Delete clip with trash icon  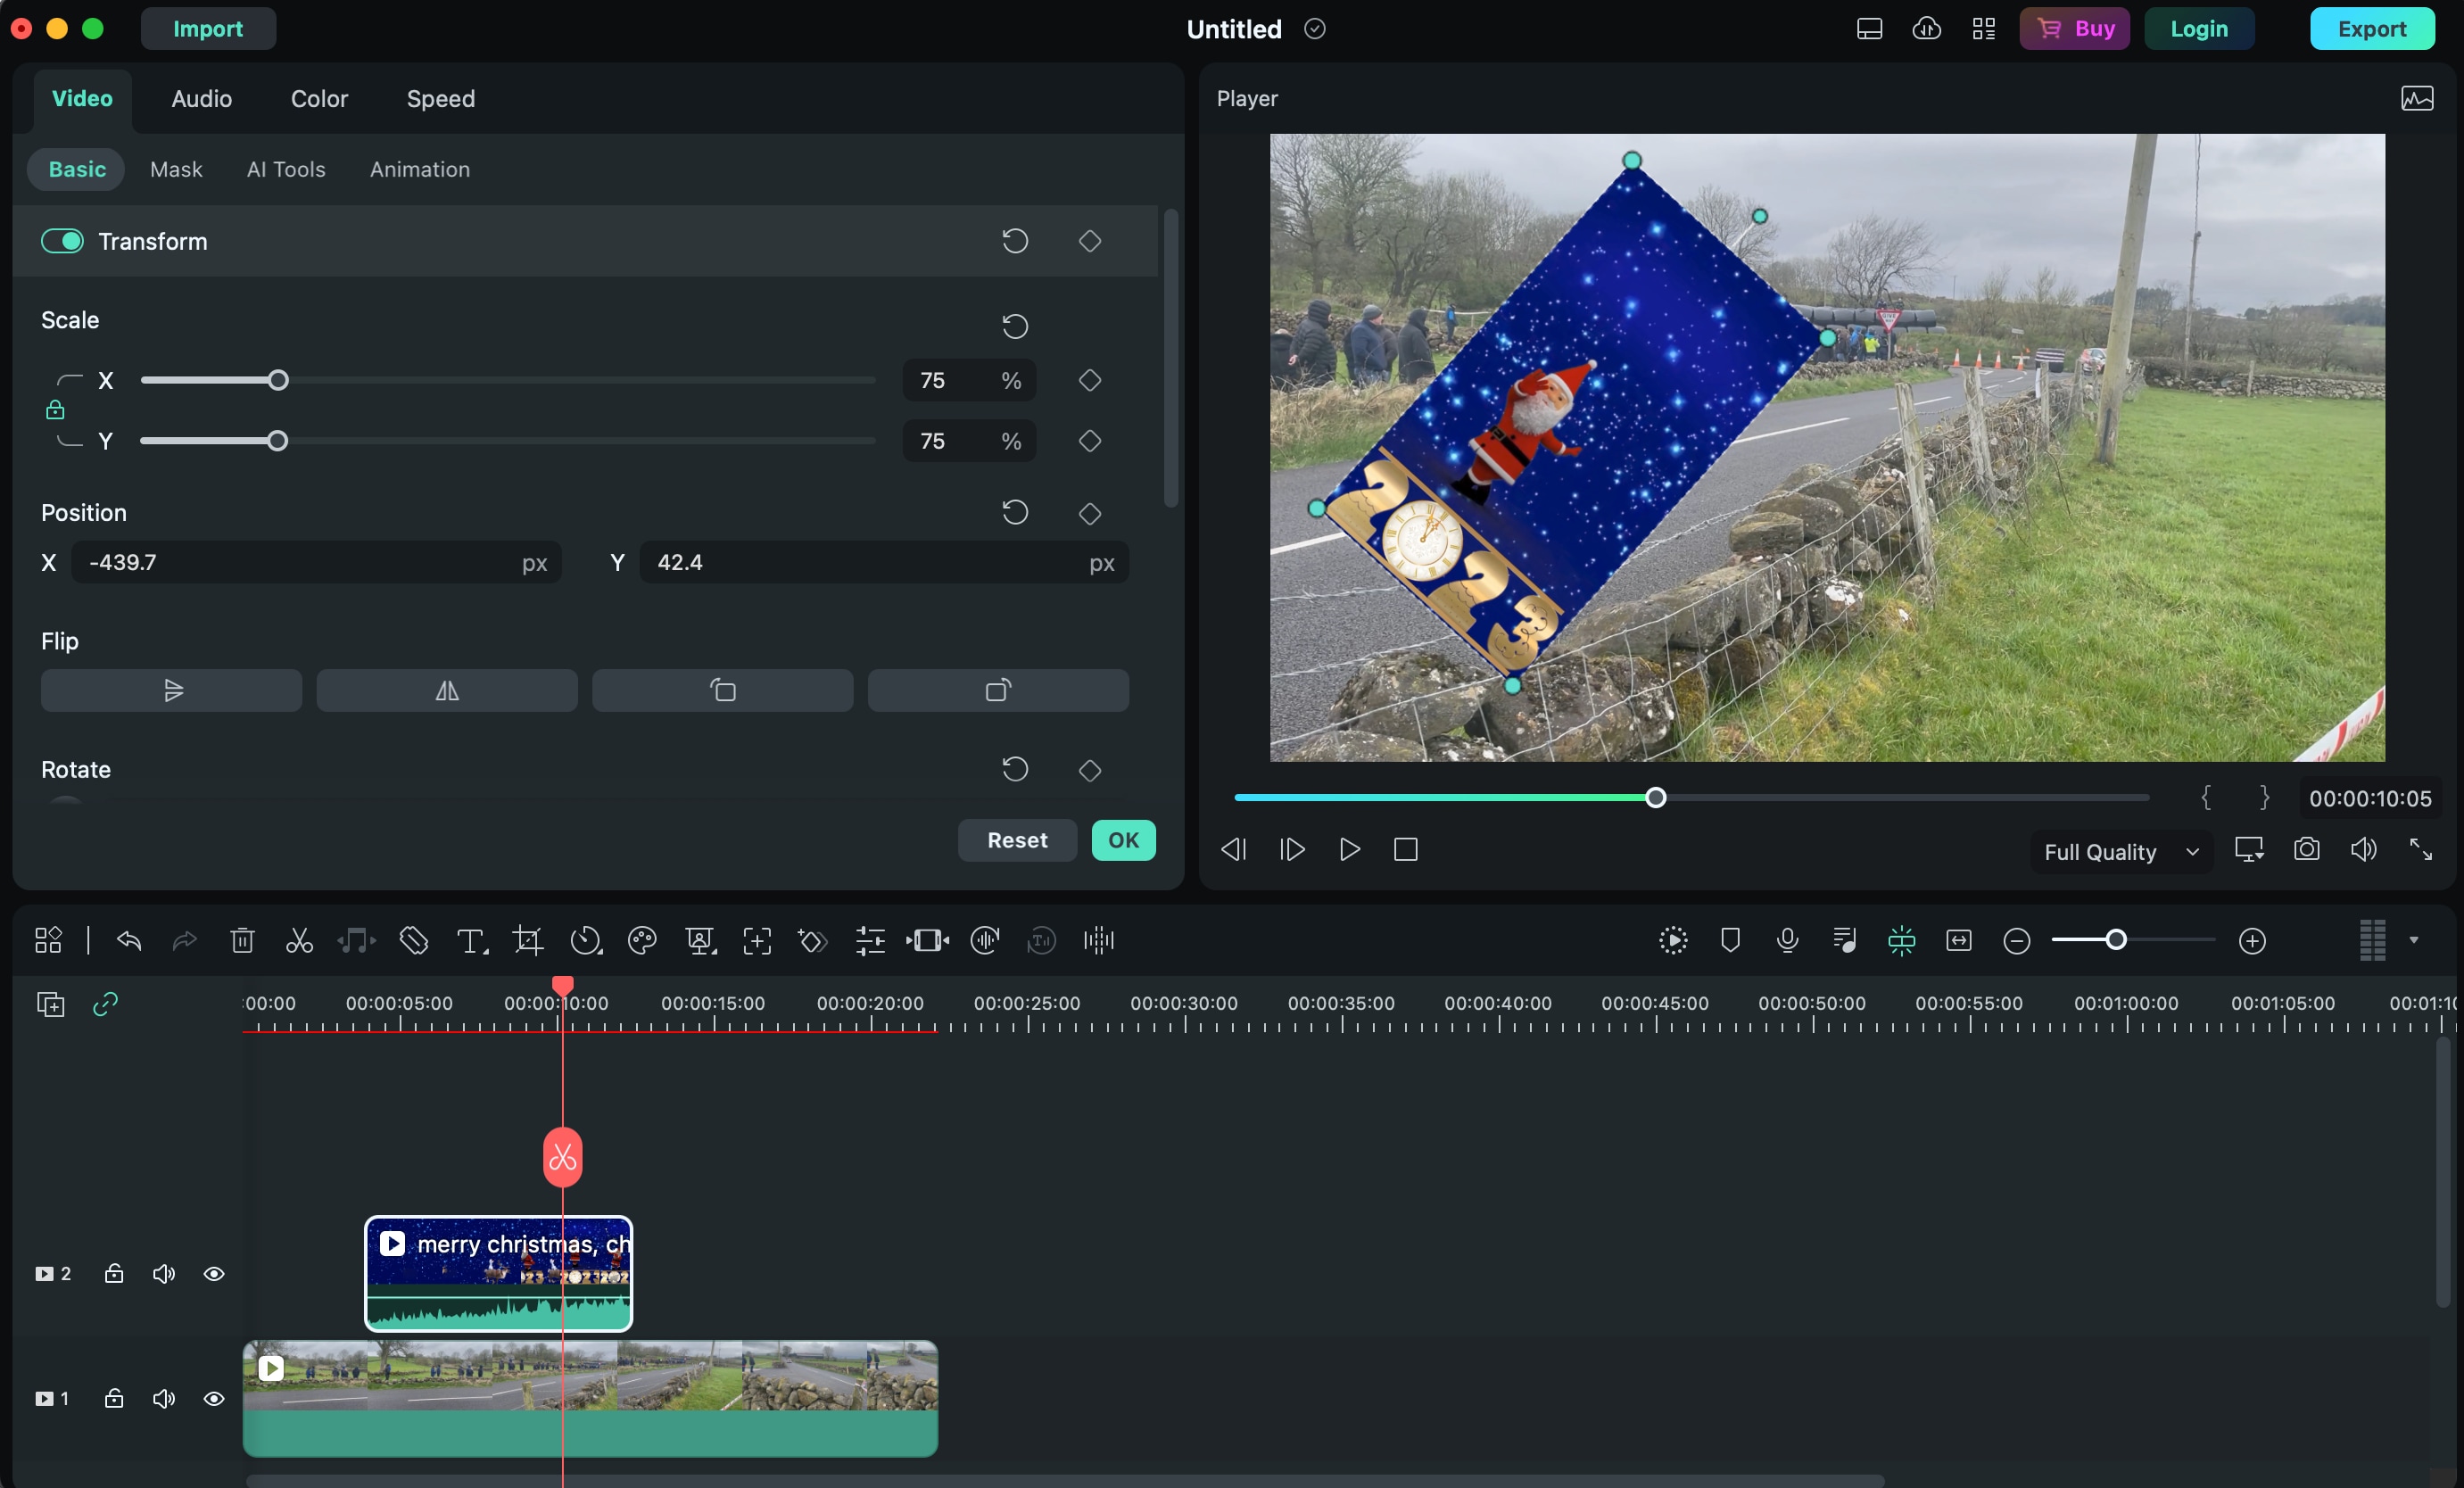click(x=242, y=940)
